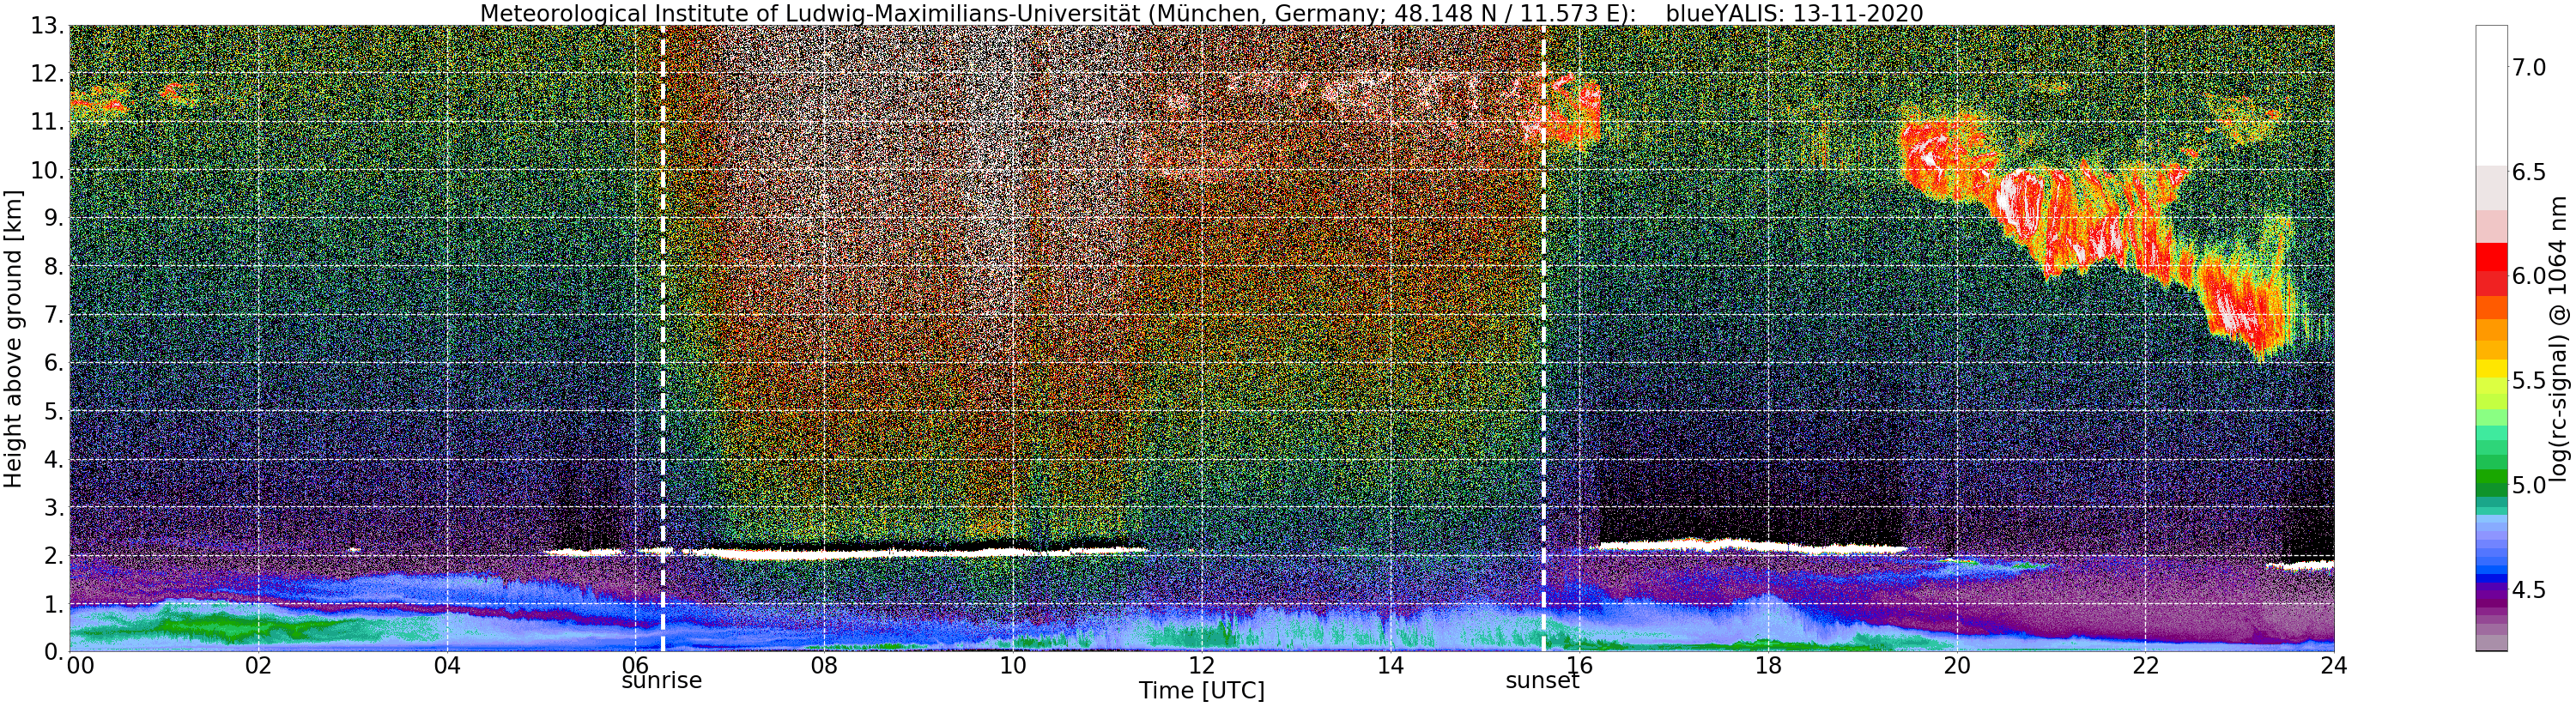This screenshot has width=2576, height=707.
Task: Click the y-axis tick label '2.'
Action: pyautogui.click(x=53, y=556)
